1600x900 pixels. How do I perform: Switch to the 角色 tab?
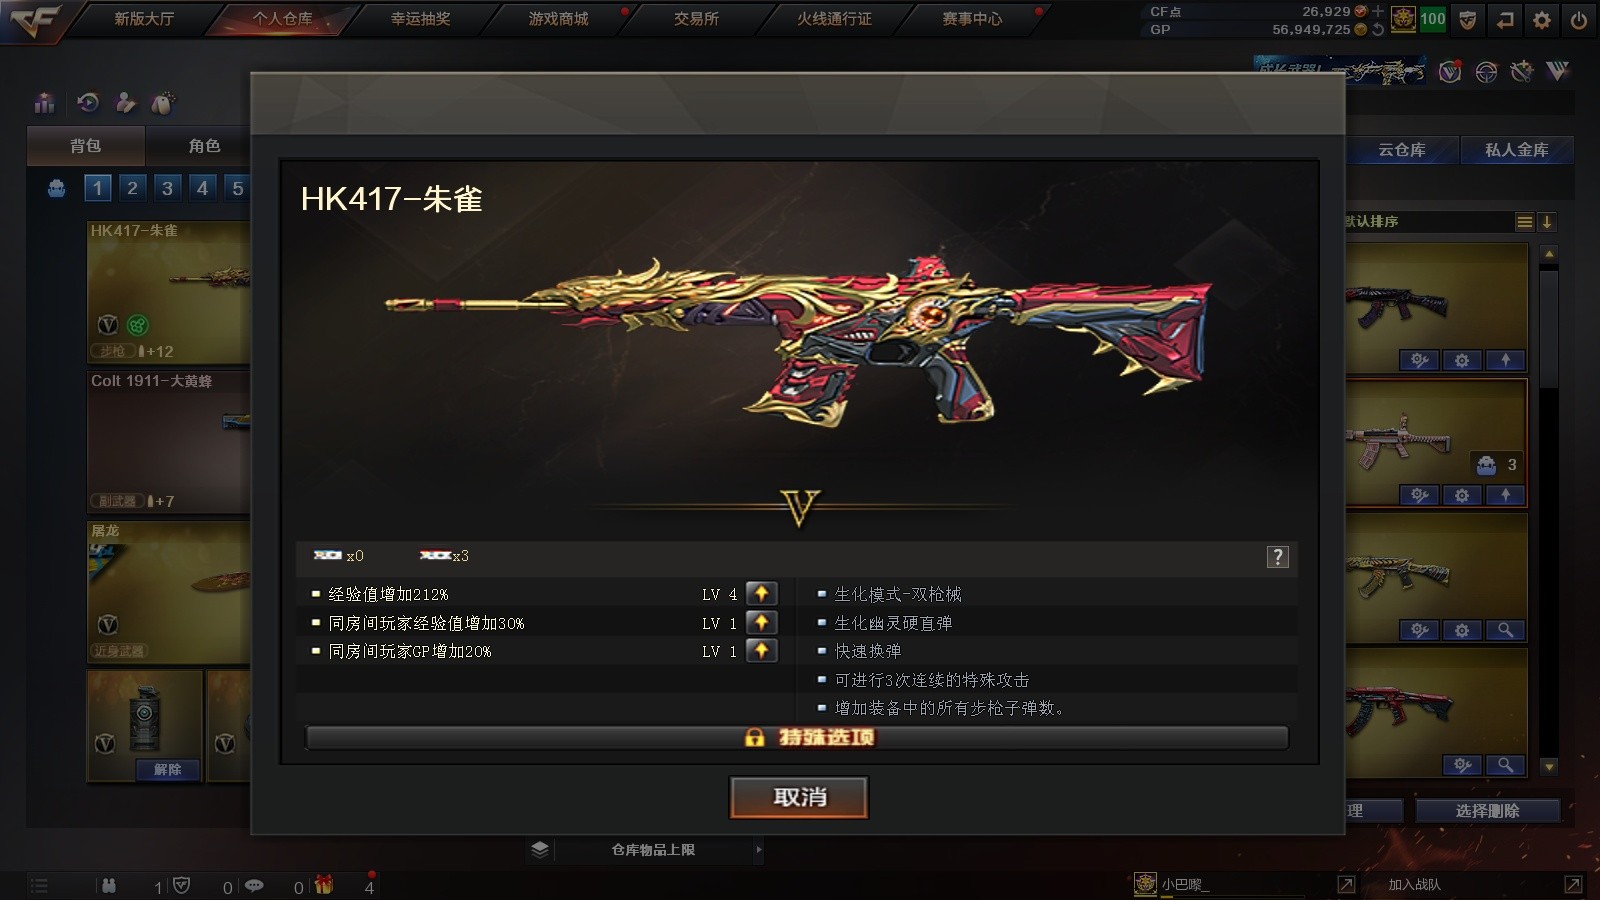[204, 146]
